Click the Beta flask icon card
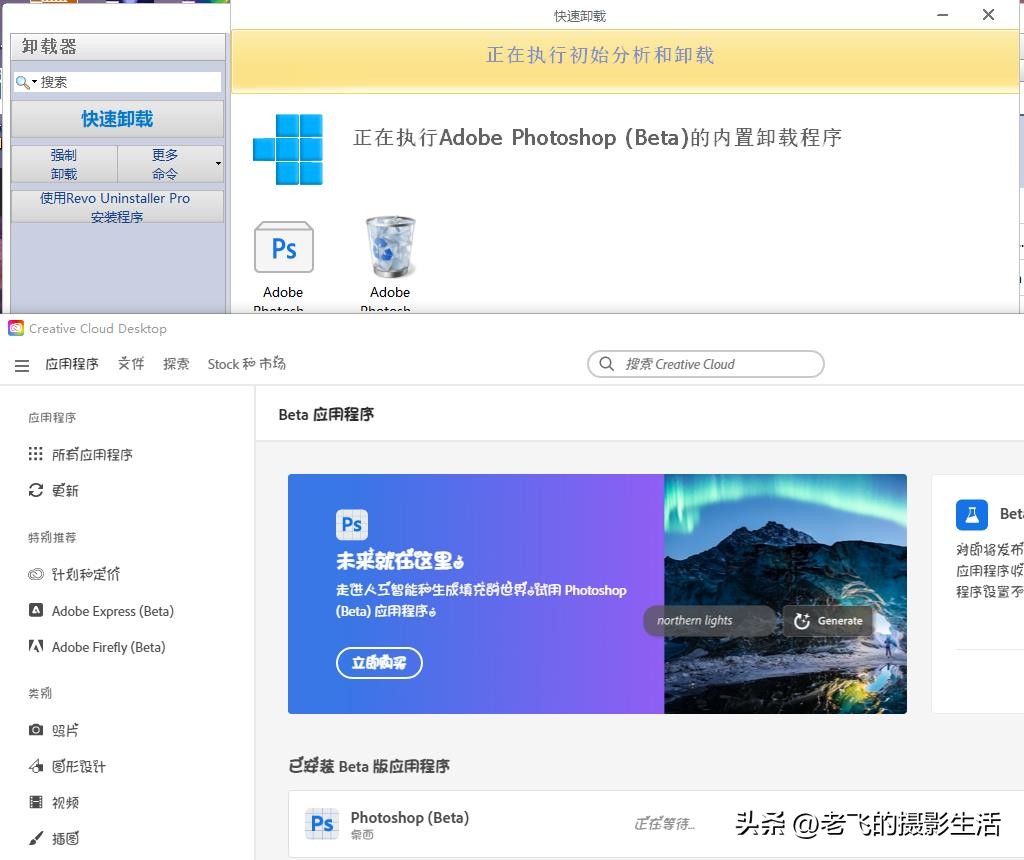The image size is (1024, 860). [972, 515]
